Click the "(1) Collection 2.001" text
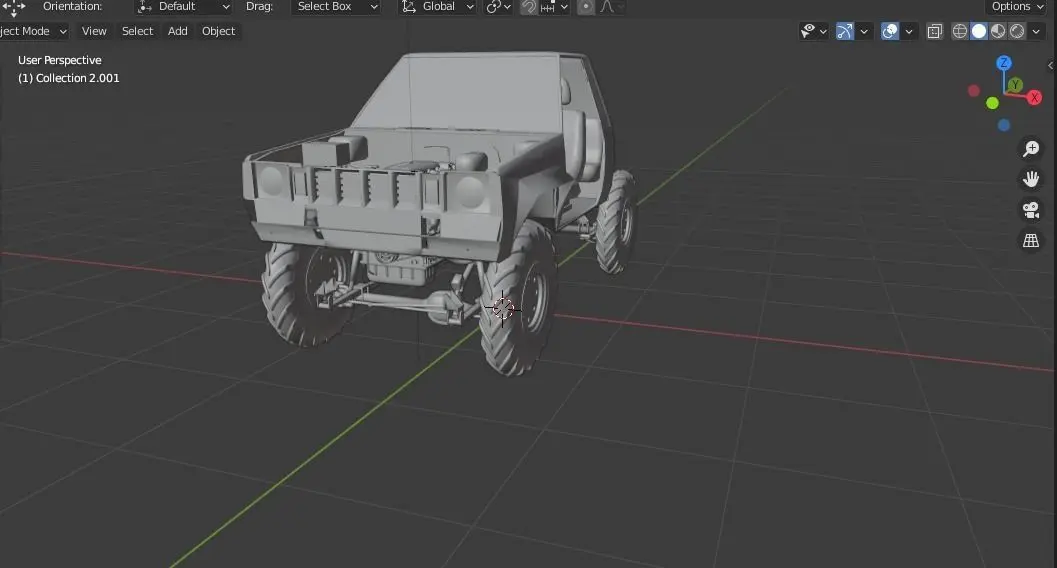1057x568 pixels. pos(69,78)
